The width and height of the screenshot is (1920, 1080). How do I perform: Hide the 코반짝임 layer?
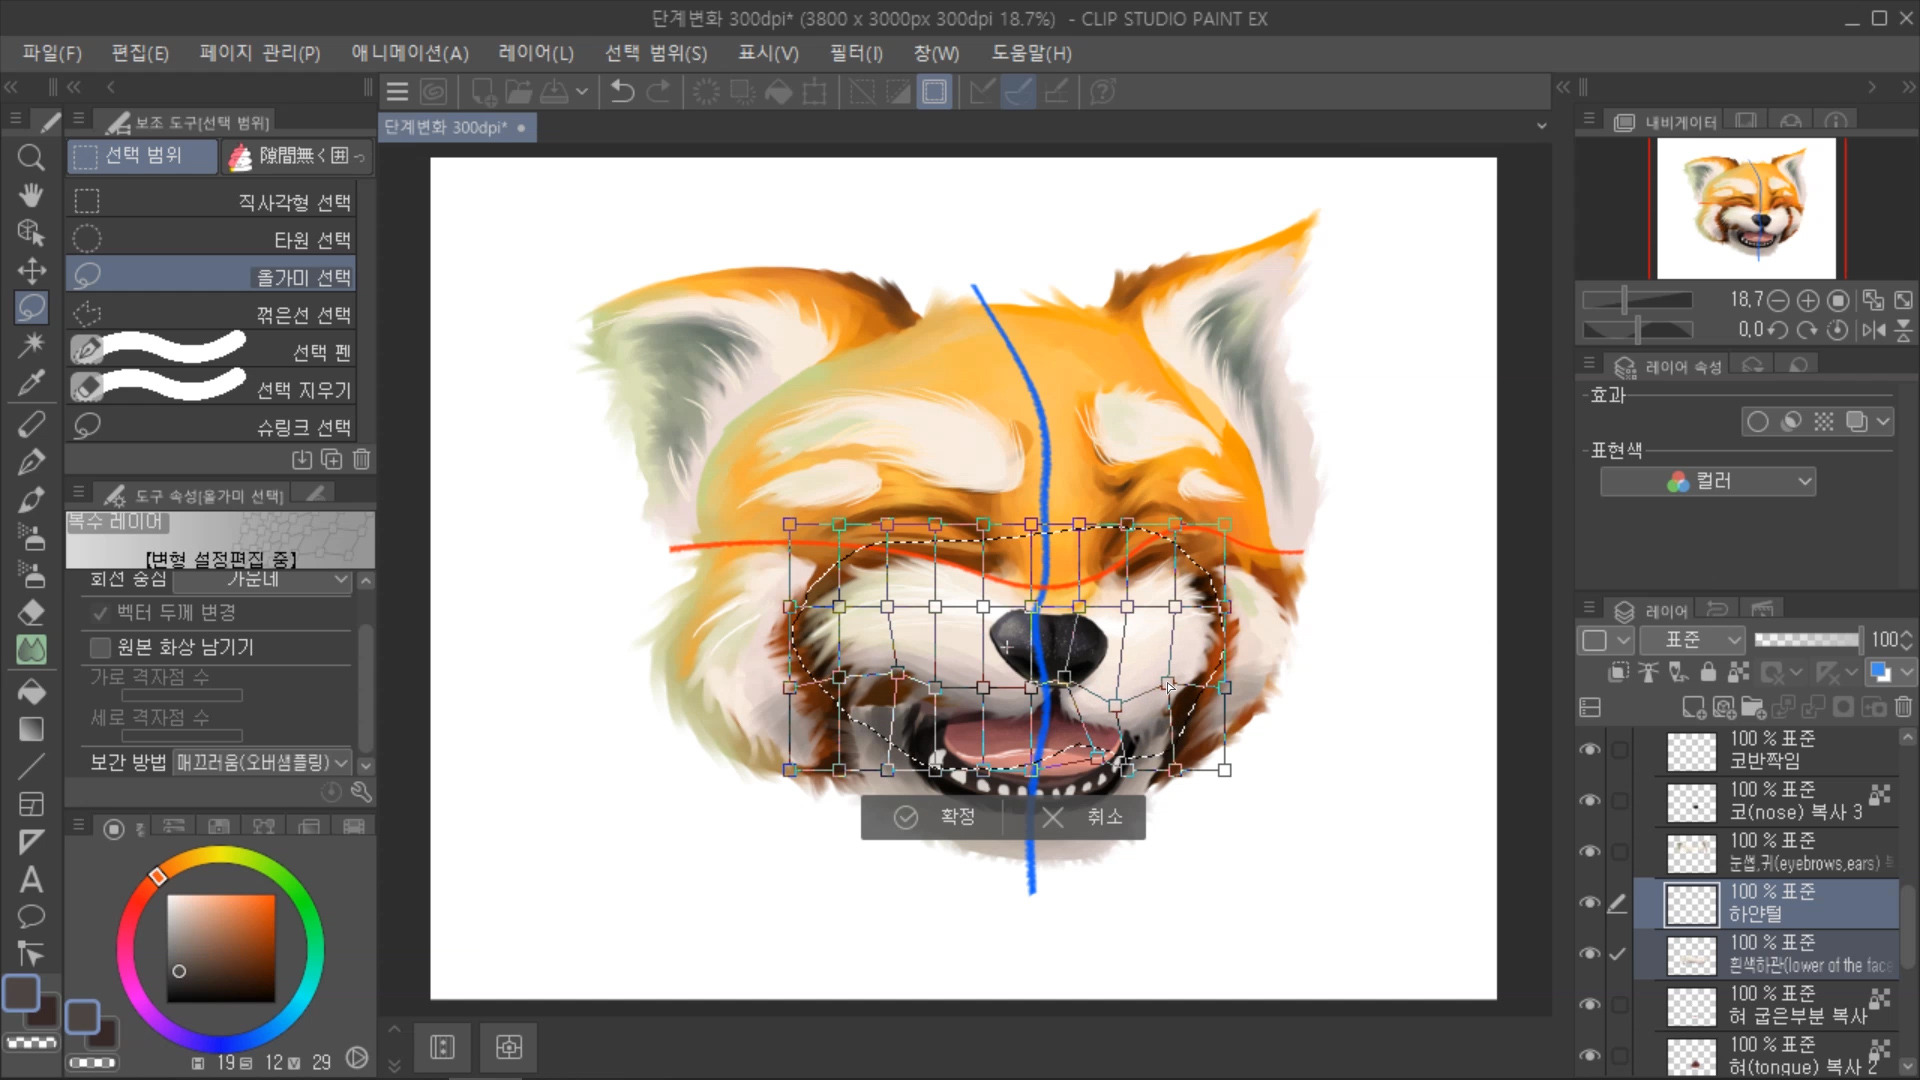pyautogui.click(x=1590, y=750)
